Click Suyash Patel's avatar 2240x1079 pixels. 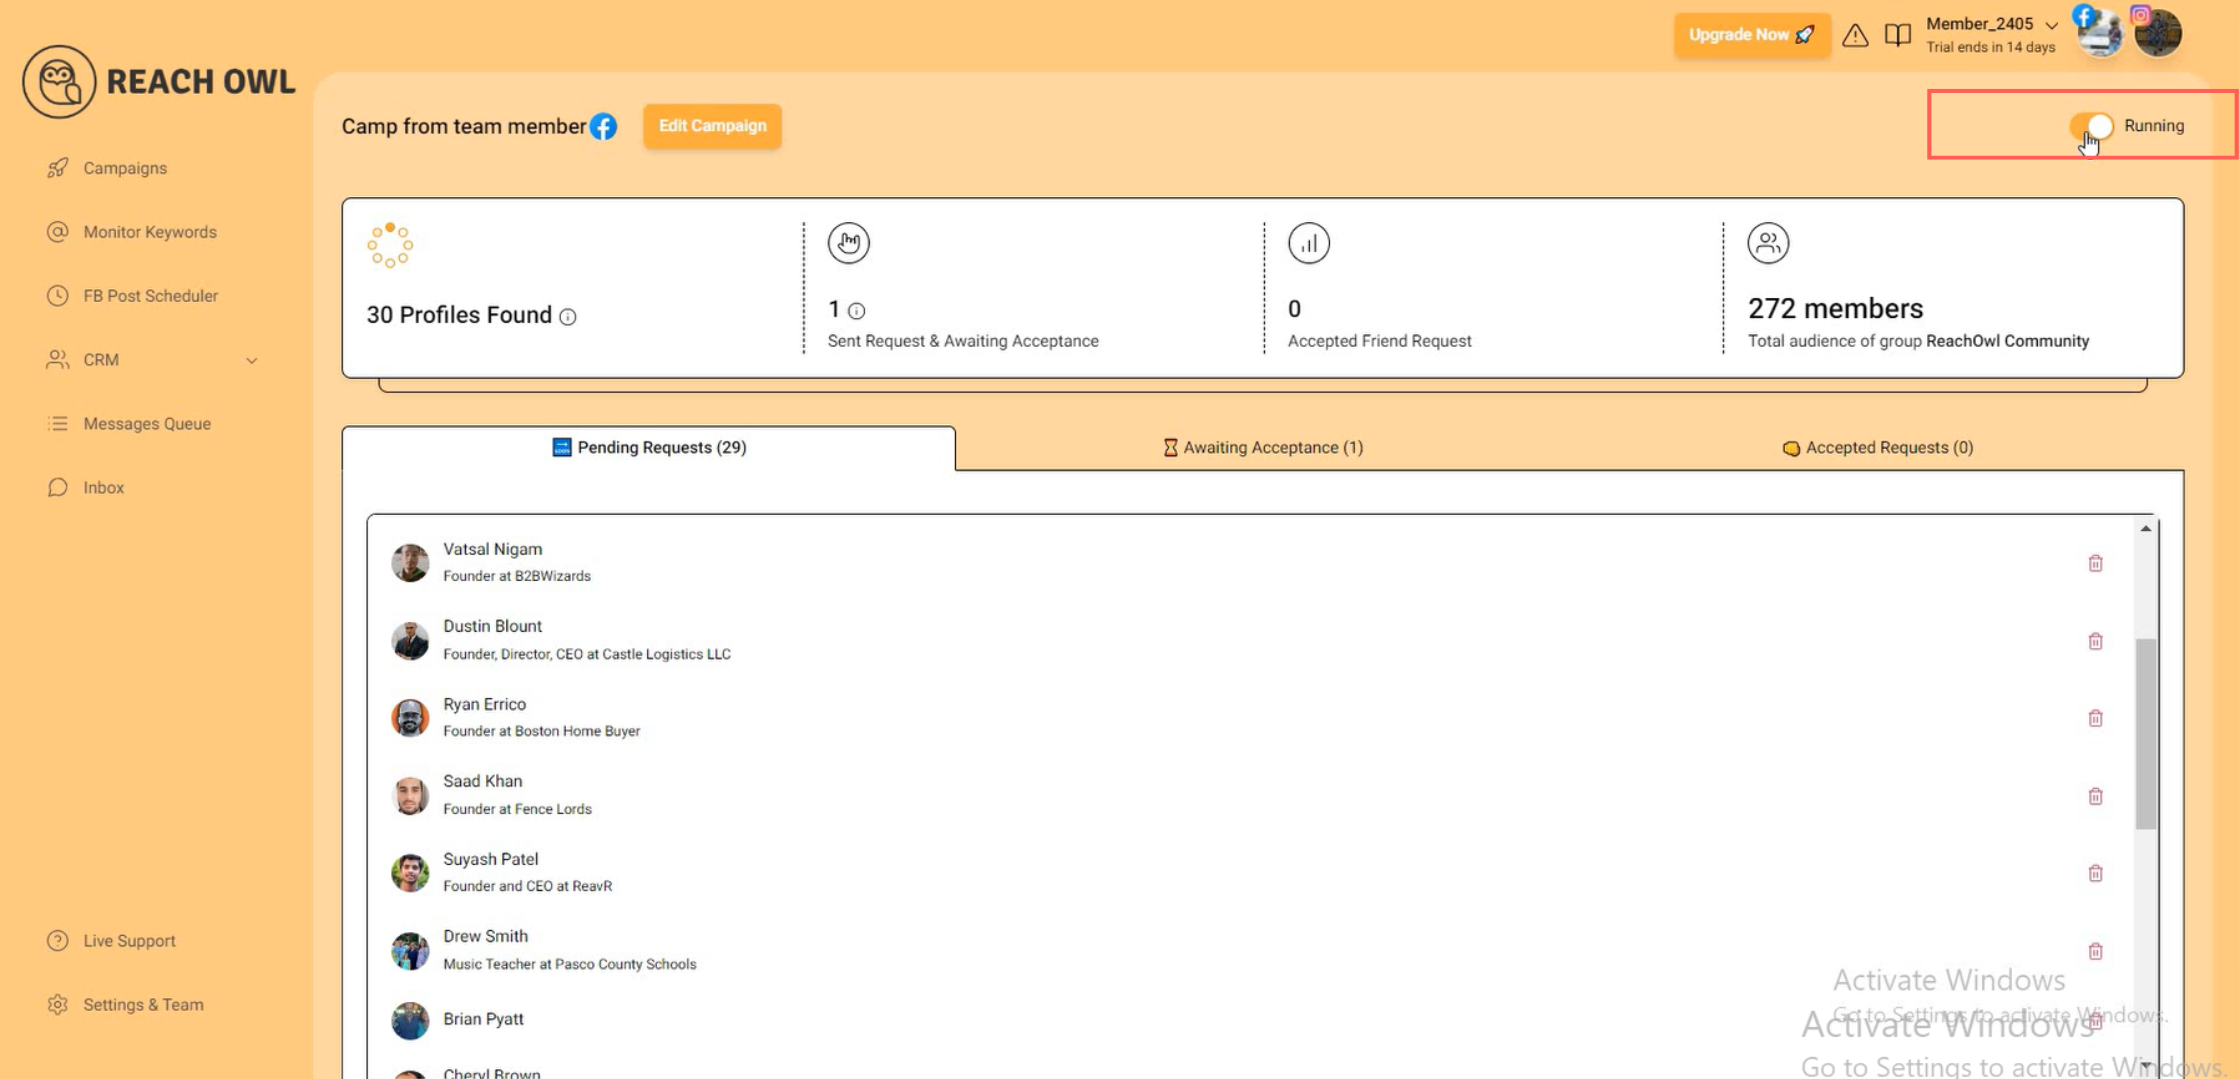point(410,873)
